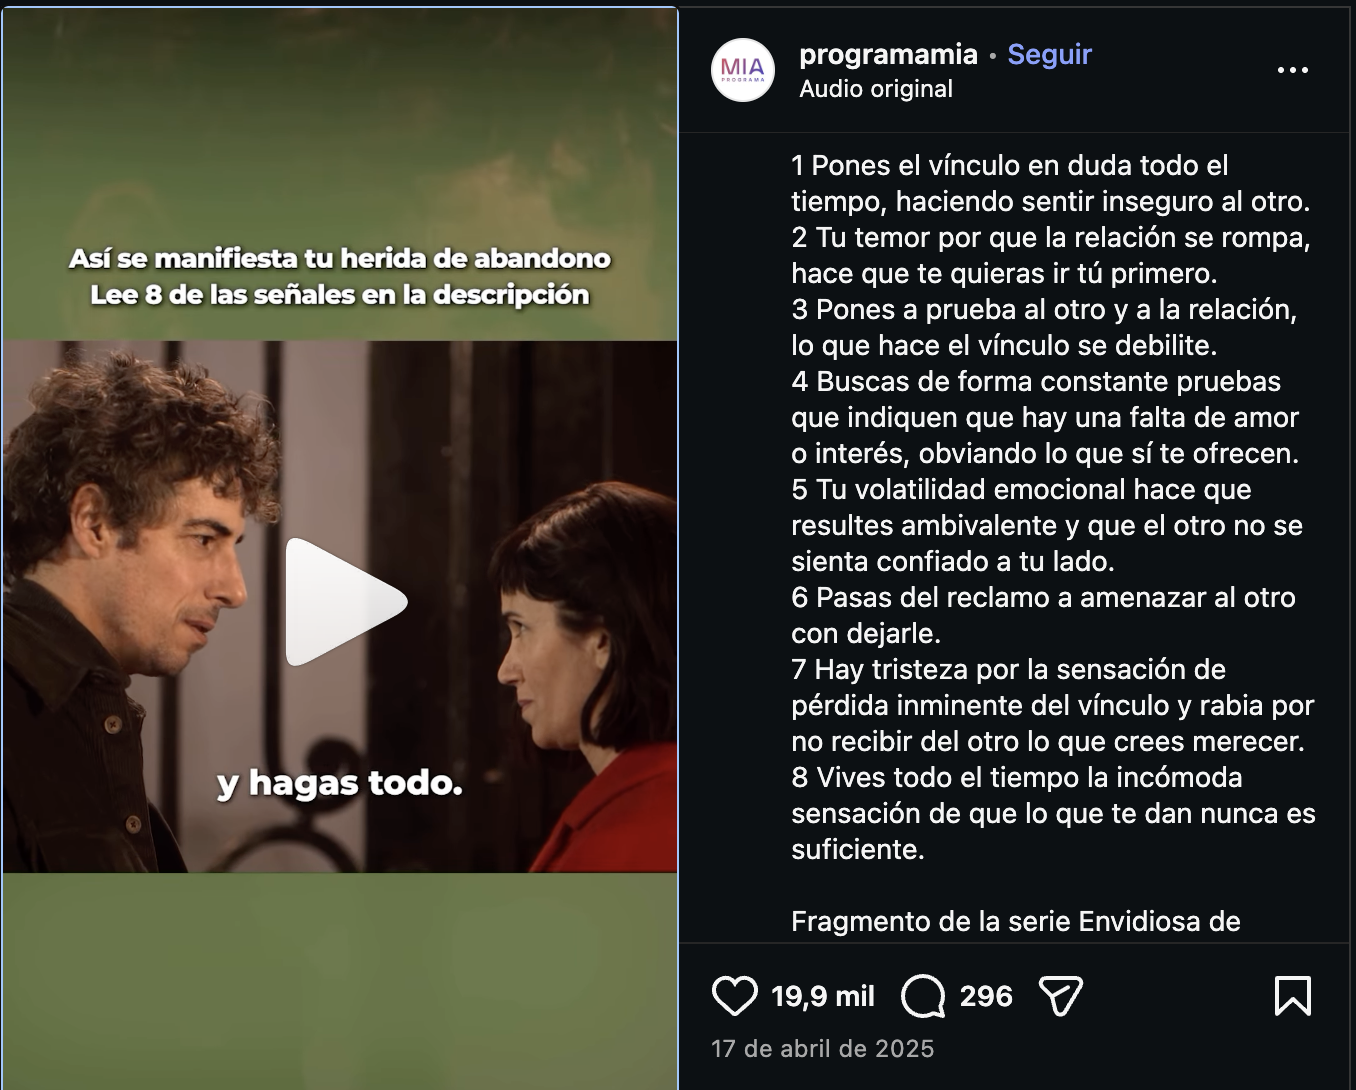Open more options three-dot menu

pos(1292,70)
